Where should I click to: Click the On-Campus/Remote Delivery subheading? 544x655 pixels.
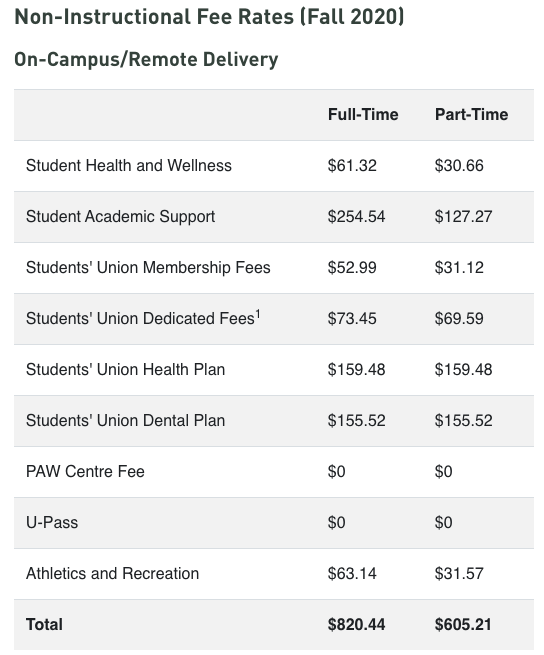coord(146,59)
